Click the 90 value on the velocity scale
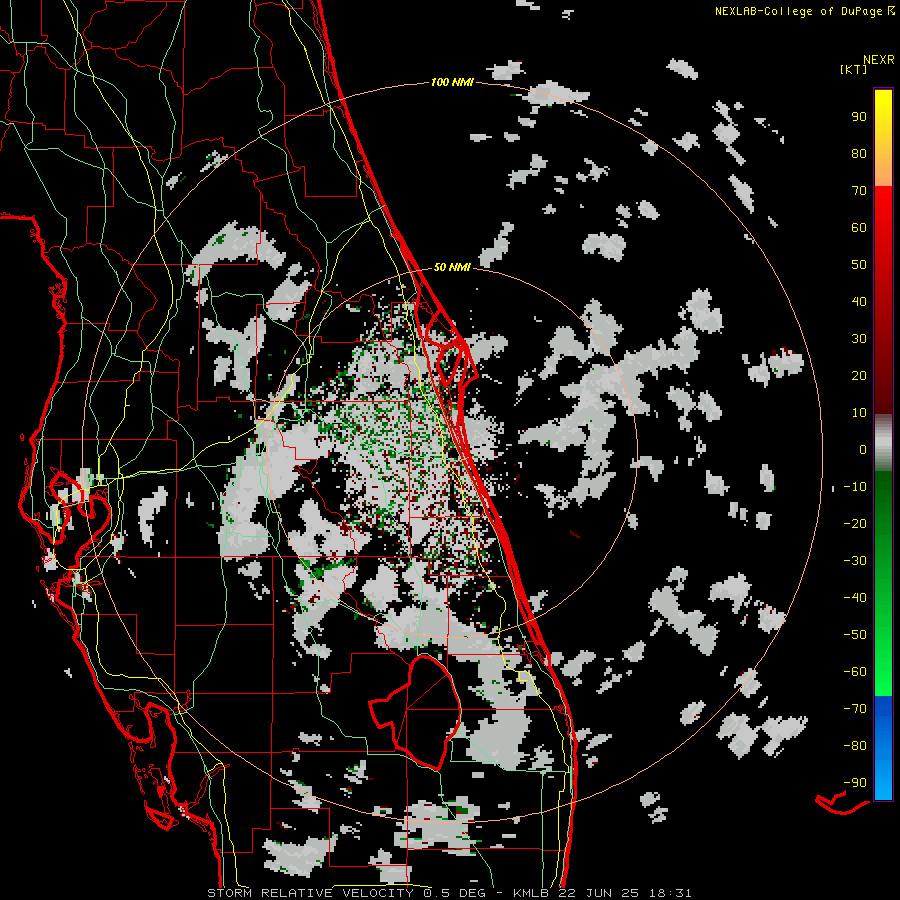Screen dimensions: 900x900 point(859,117)
